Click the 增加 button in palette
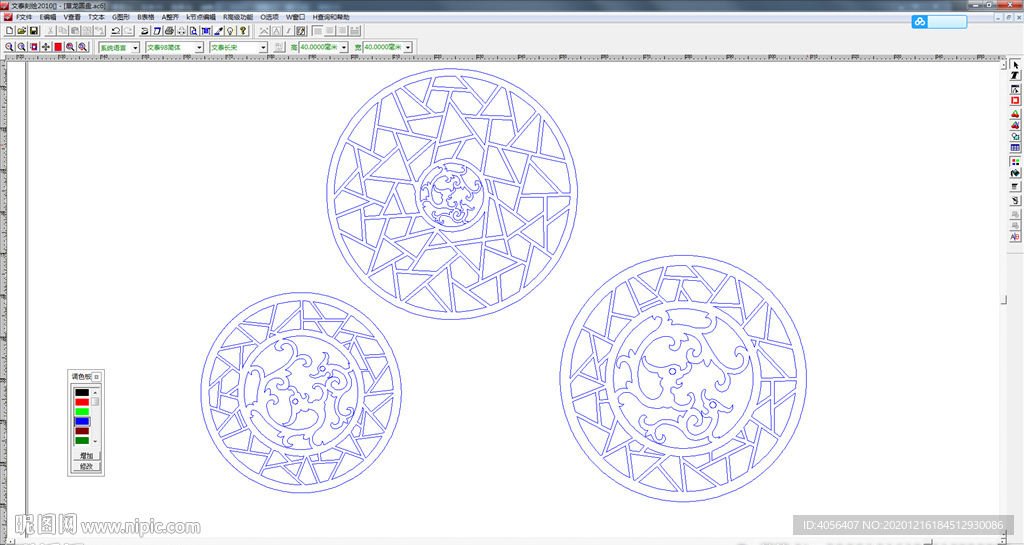The height and width of the screenshot is (545, 1024). (86, 456)
